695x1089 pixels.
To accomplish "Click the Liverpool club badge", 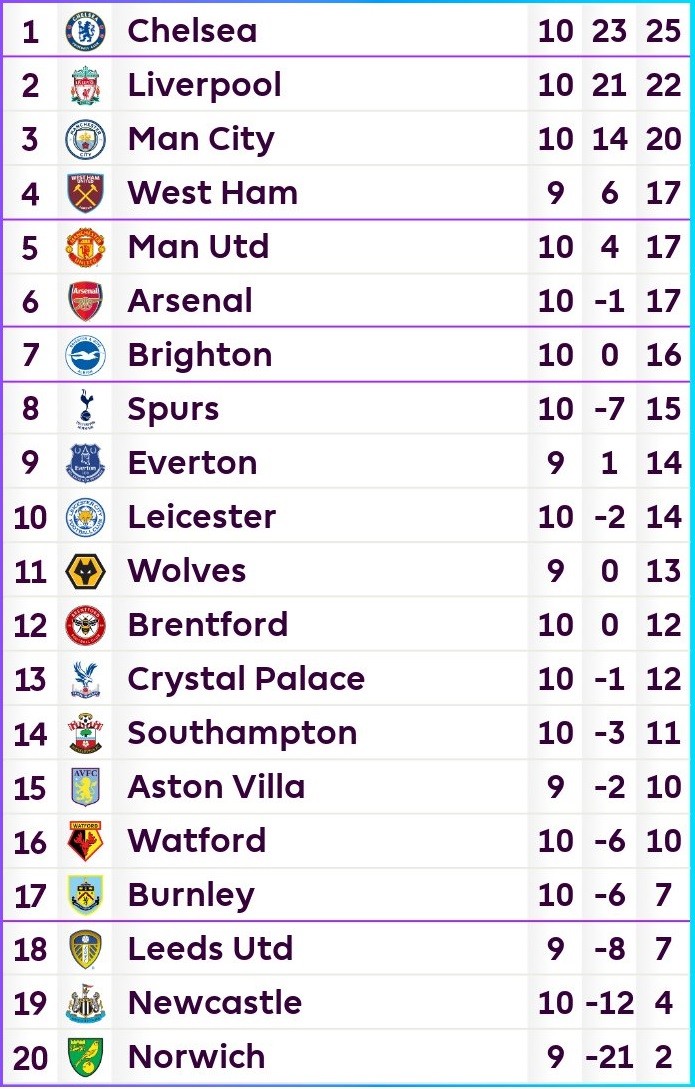I will point(85,86).
